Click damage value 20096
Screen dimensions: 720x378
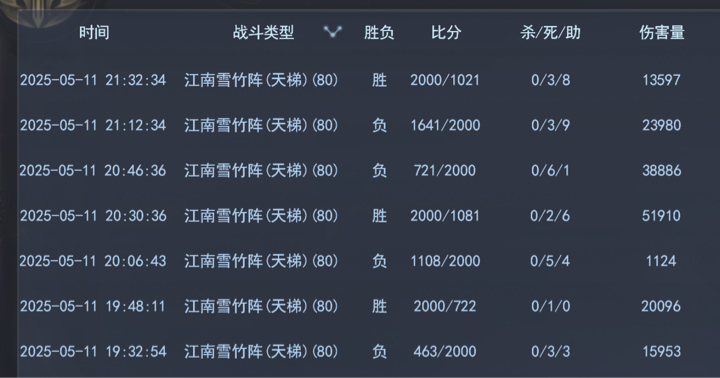[x=661, y=306]
